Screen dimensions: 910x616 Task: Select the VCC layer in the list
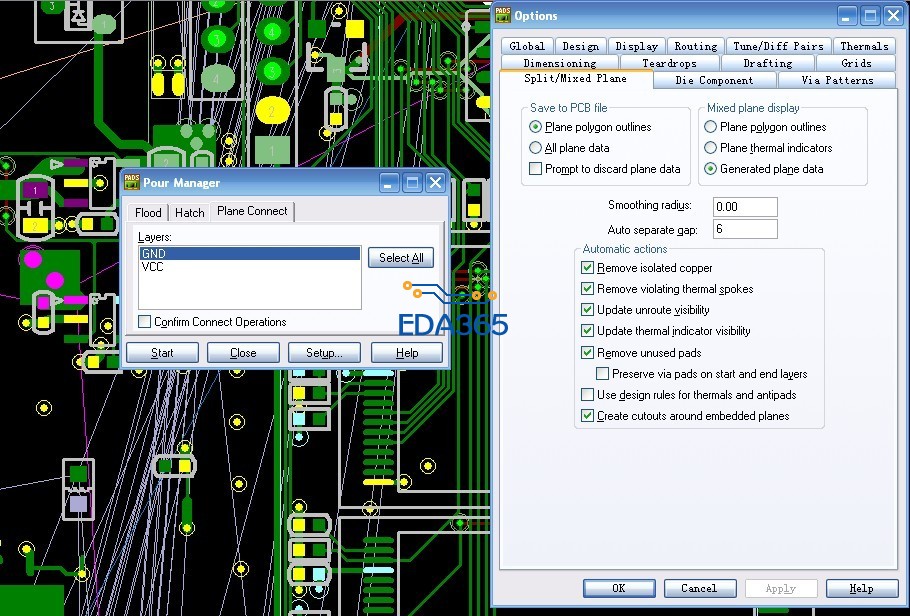click(x=153, y=268)
